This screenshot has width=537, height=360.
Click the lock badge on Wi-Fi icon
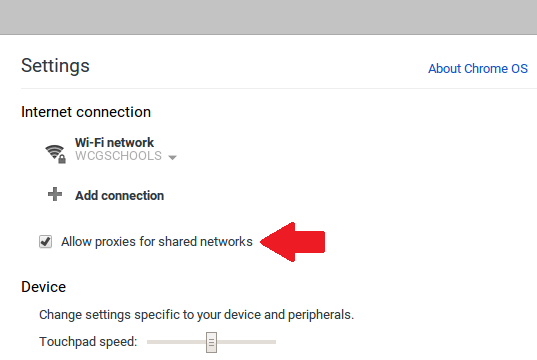(62, 159)
